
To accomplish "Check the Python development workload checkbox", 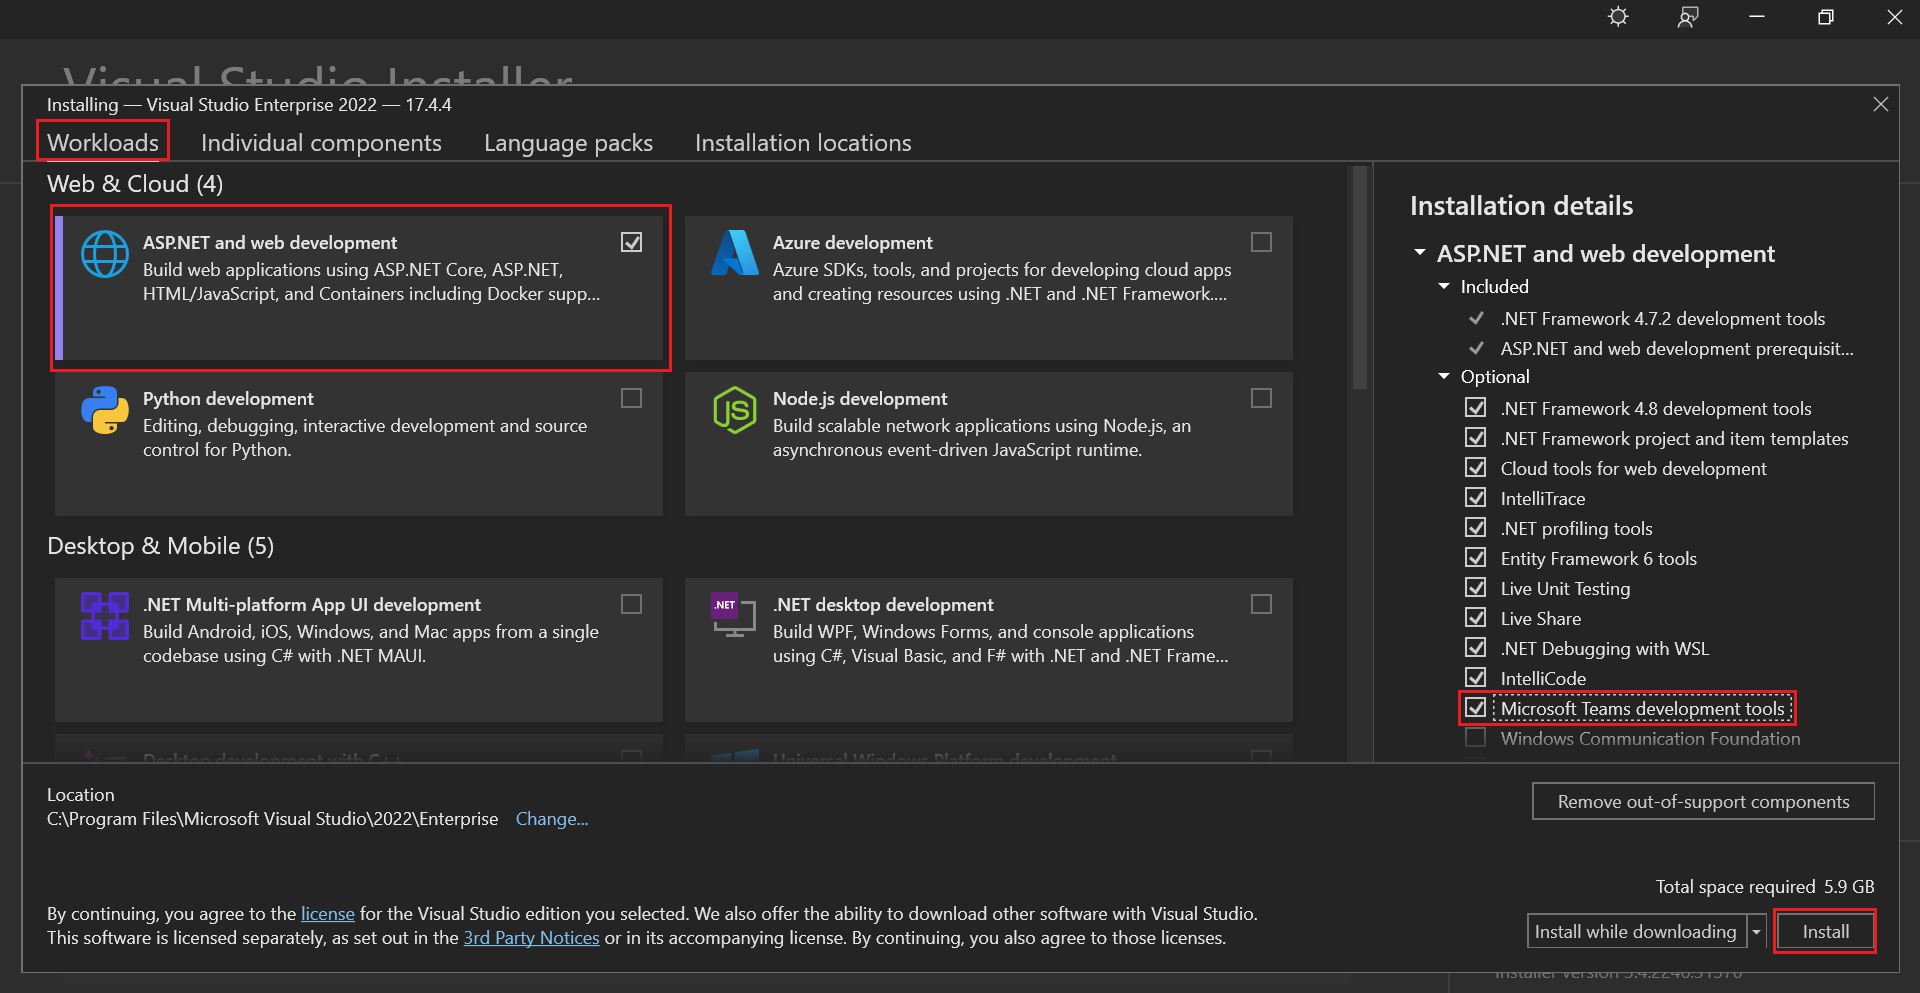I will point(631,398).
